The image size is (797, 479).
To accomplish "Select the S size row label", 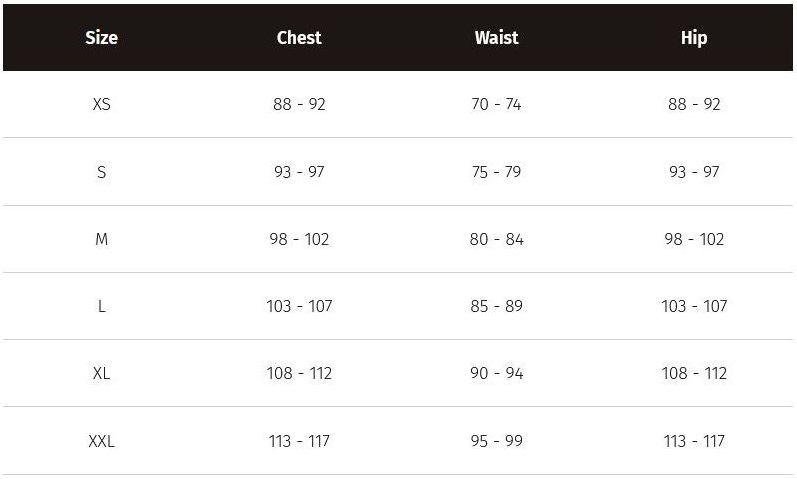I will coord(102,172).
